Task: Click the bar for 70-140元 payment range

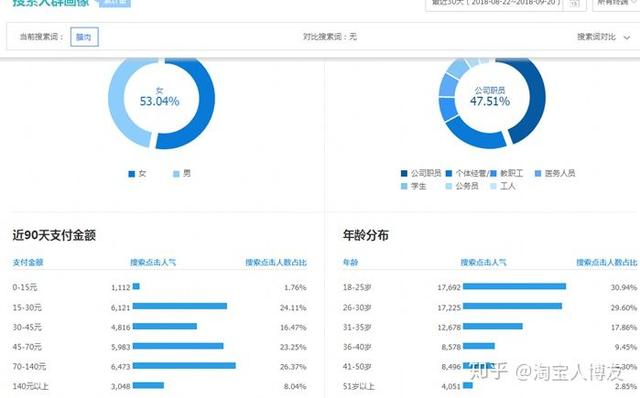Action: [184, 366]
